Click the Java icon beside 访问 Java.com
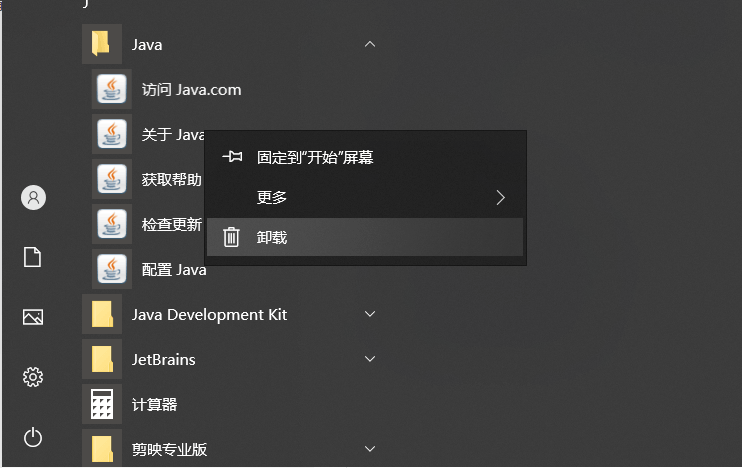 tap(112, 89)
